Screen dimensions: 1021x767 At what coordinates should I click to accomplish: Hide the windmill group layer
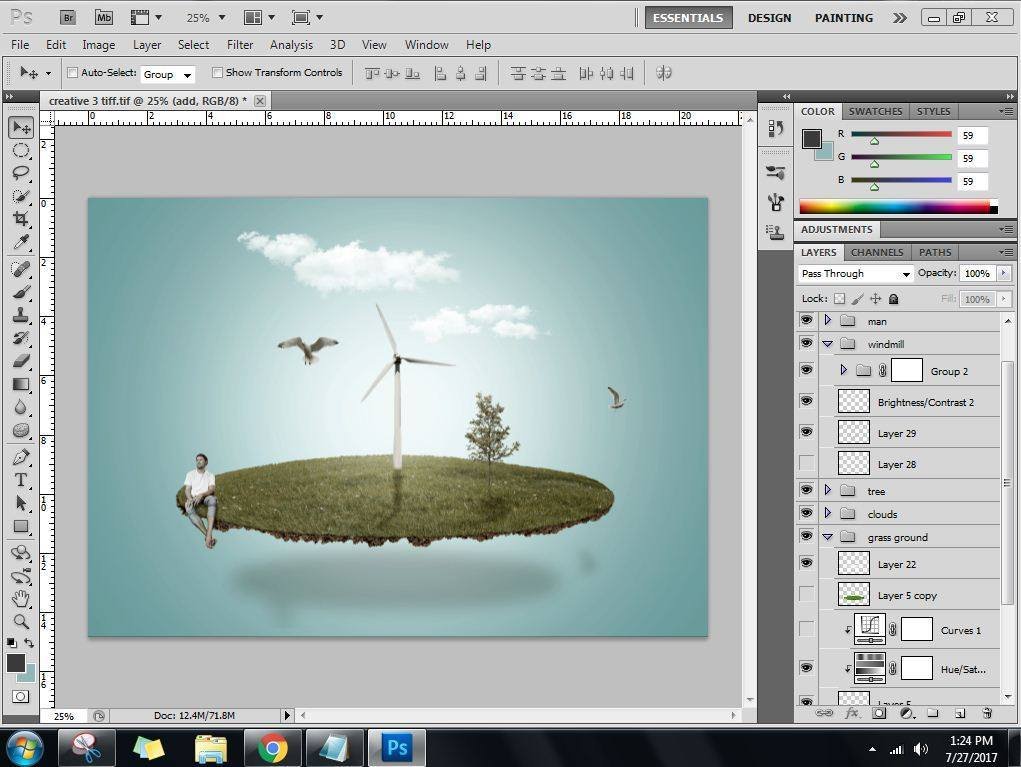(806, 343)
